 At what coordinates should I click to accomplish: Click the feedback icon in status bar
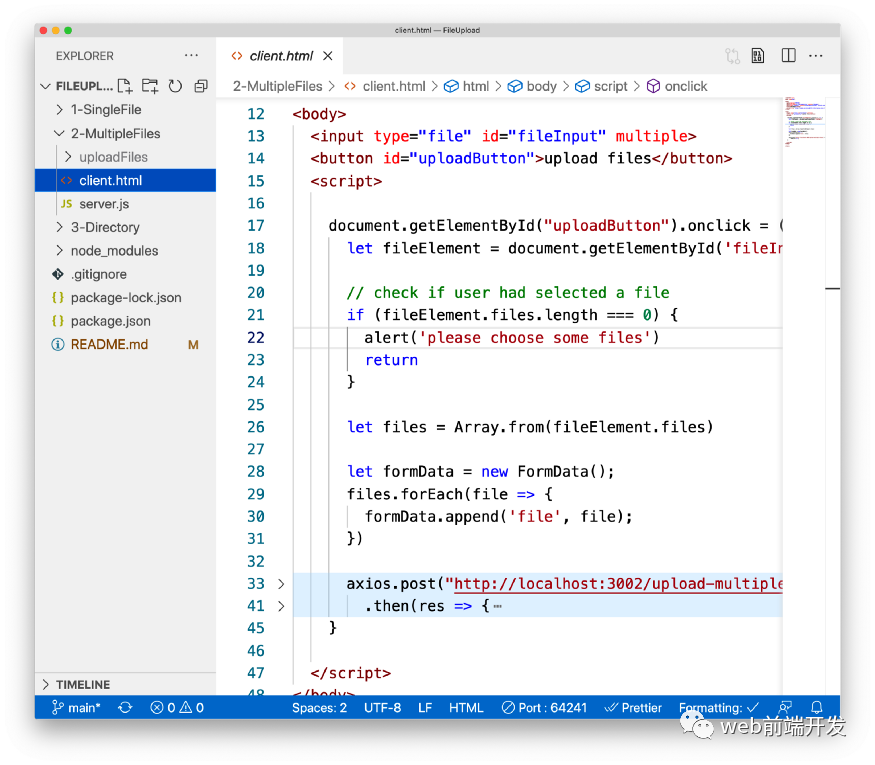[x=785, y=707]
